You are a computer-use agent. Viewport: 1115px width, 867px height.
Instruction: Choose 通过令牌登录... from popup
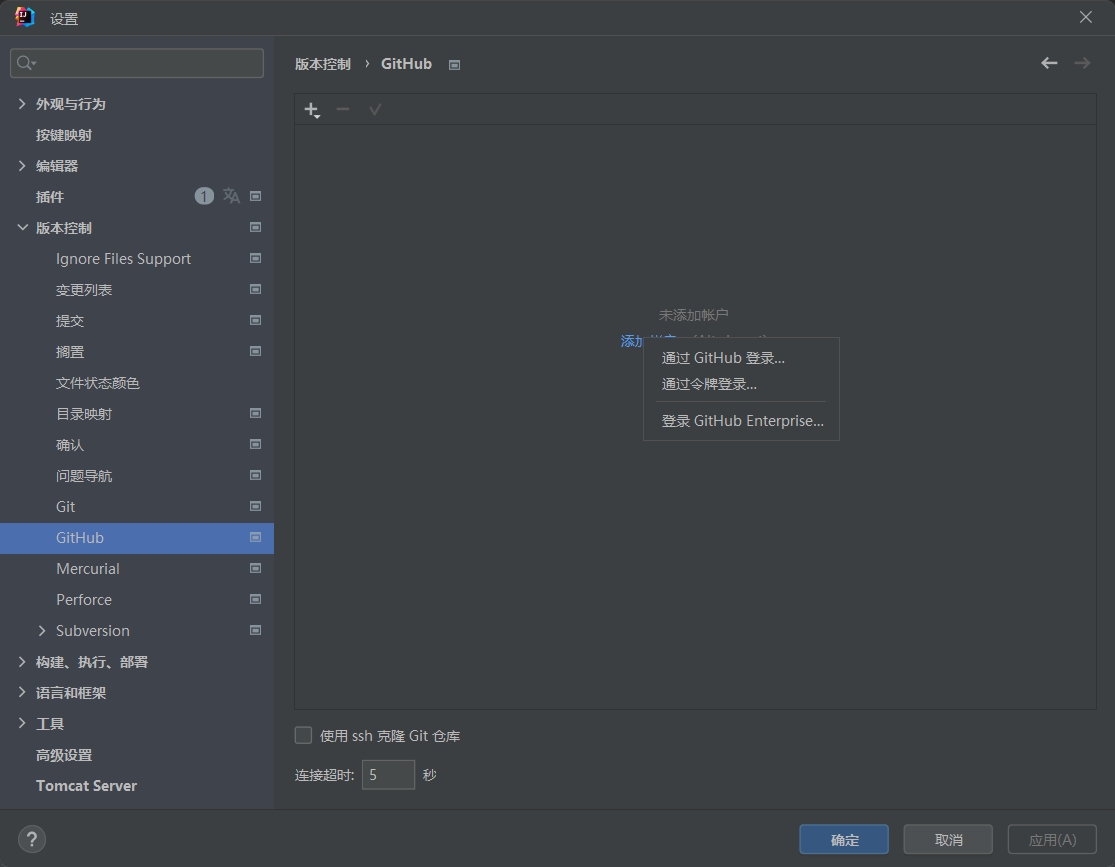point(741,384)
